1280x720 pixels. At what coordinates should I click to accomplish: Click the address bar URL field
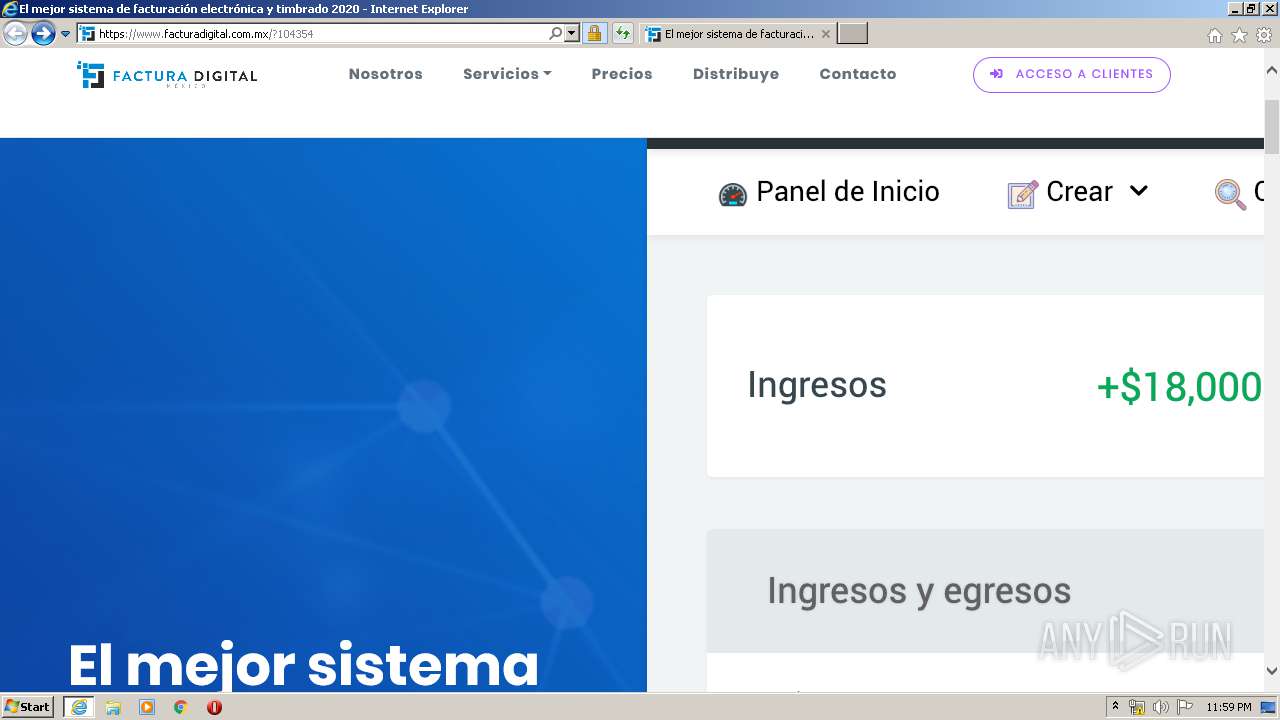pyautogui.click(x=320, y=34)
